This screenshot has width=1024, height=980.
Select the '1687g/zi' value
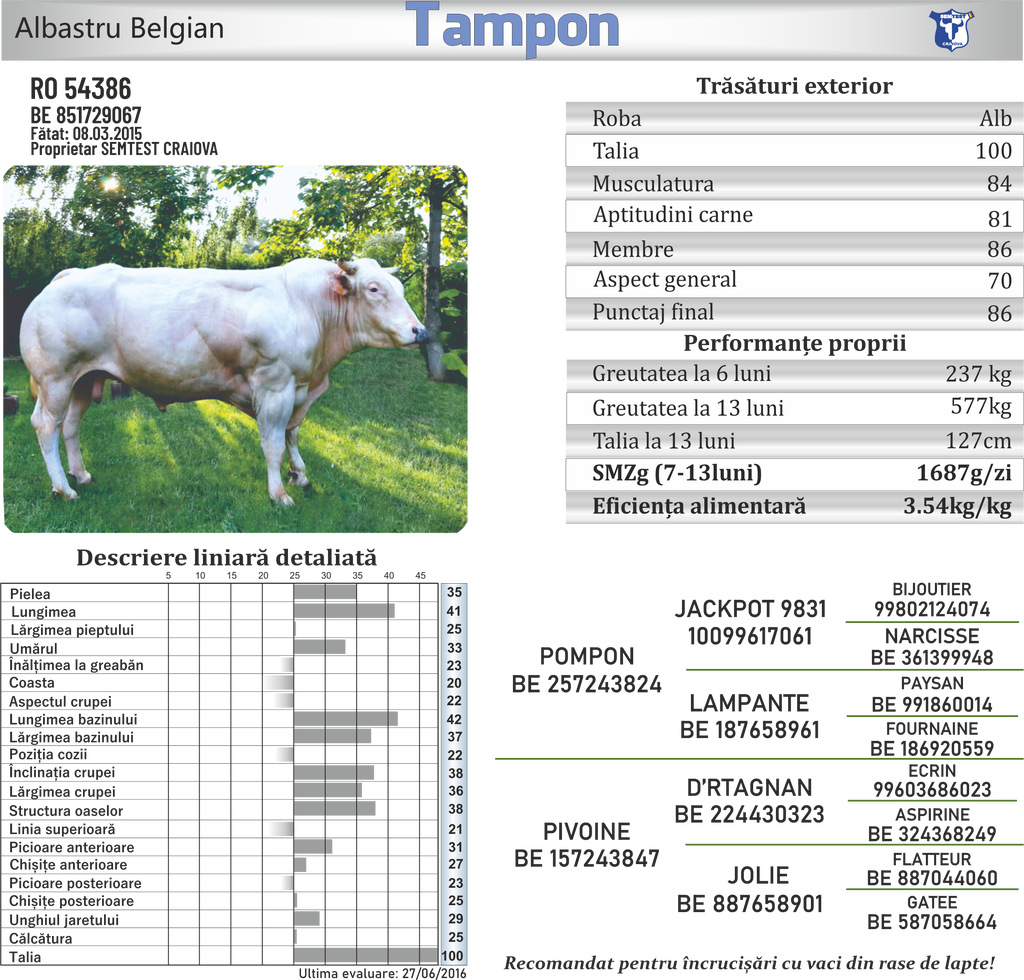964,473
